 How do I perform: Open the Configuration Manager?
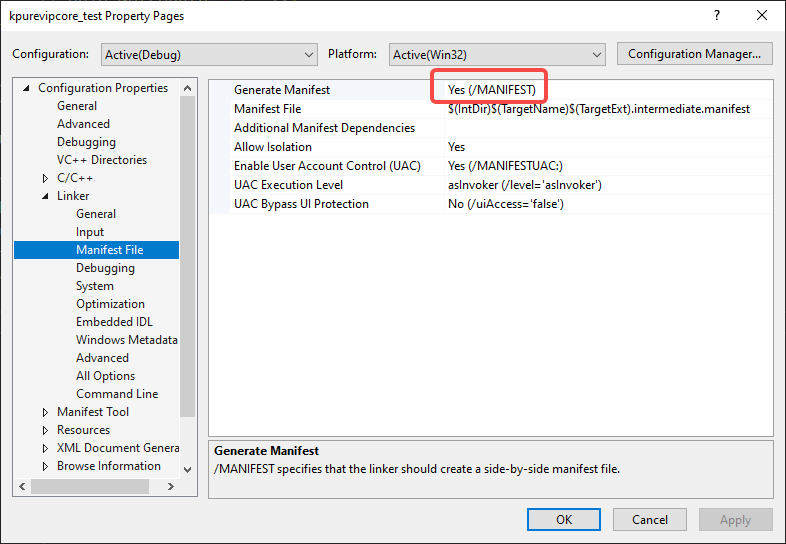tap(695, 54)
